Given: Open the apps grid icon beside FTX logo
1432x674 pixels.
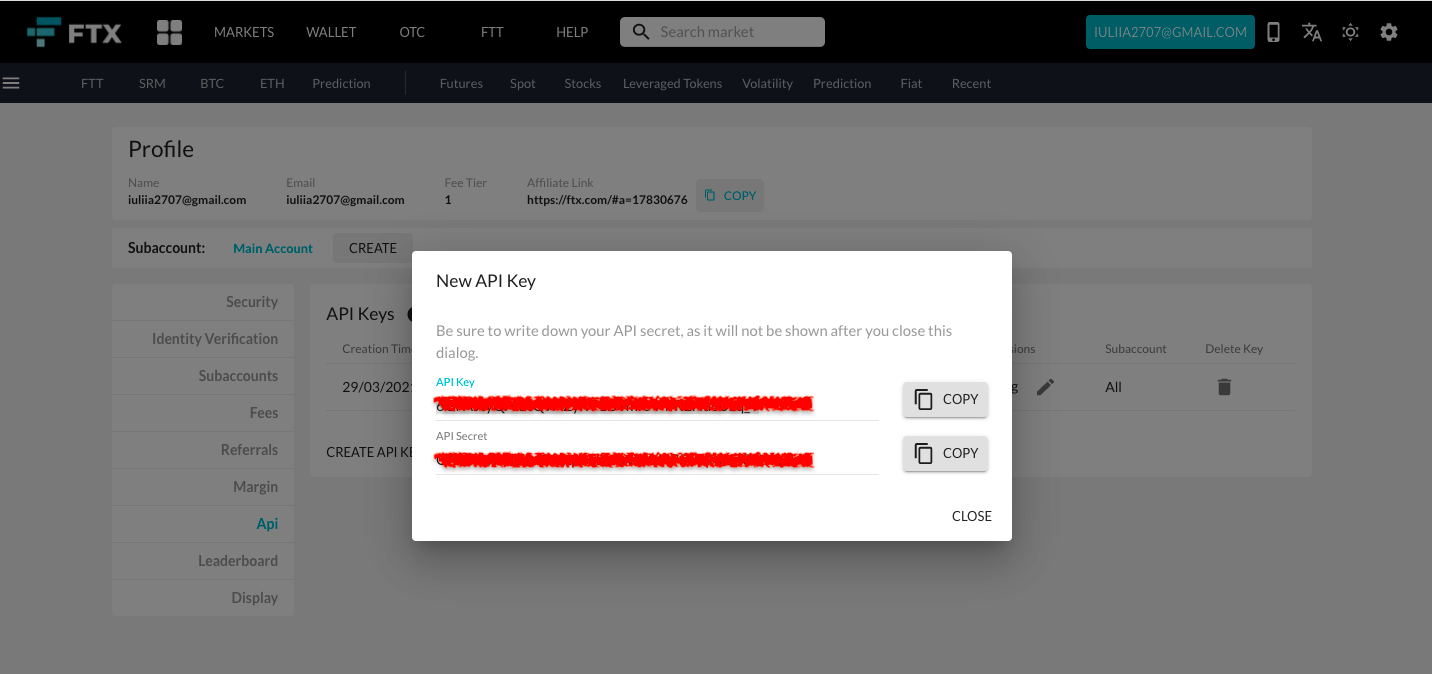Looking at the screenshot, I should tap(168, 31).
